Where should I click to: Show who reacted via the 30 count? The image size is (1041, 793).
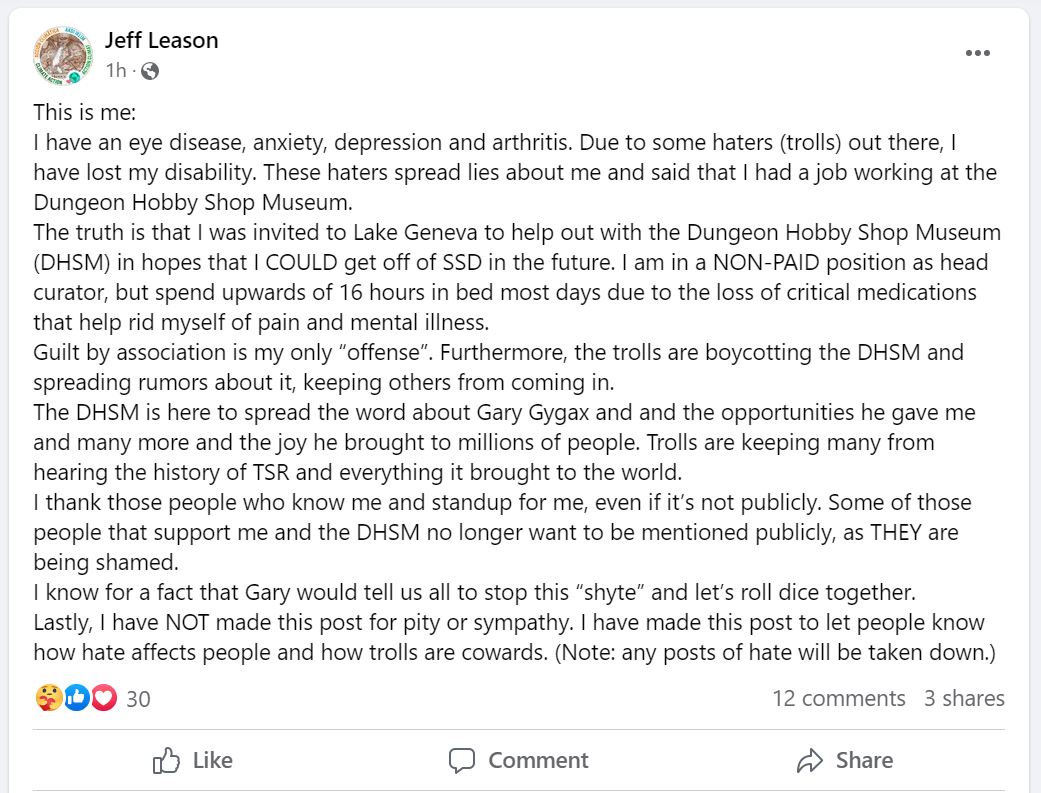[138, 699]
